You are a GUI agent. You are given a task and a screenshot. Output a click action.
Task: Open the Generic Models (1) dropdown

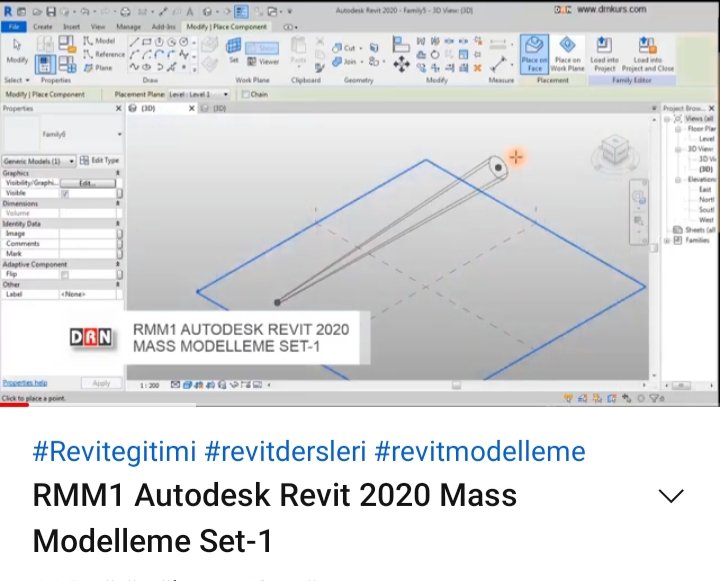pyautogui.click(x=39, y=161)
